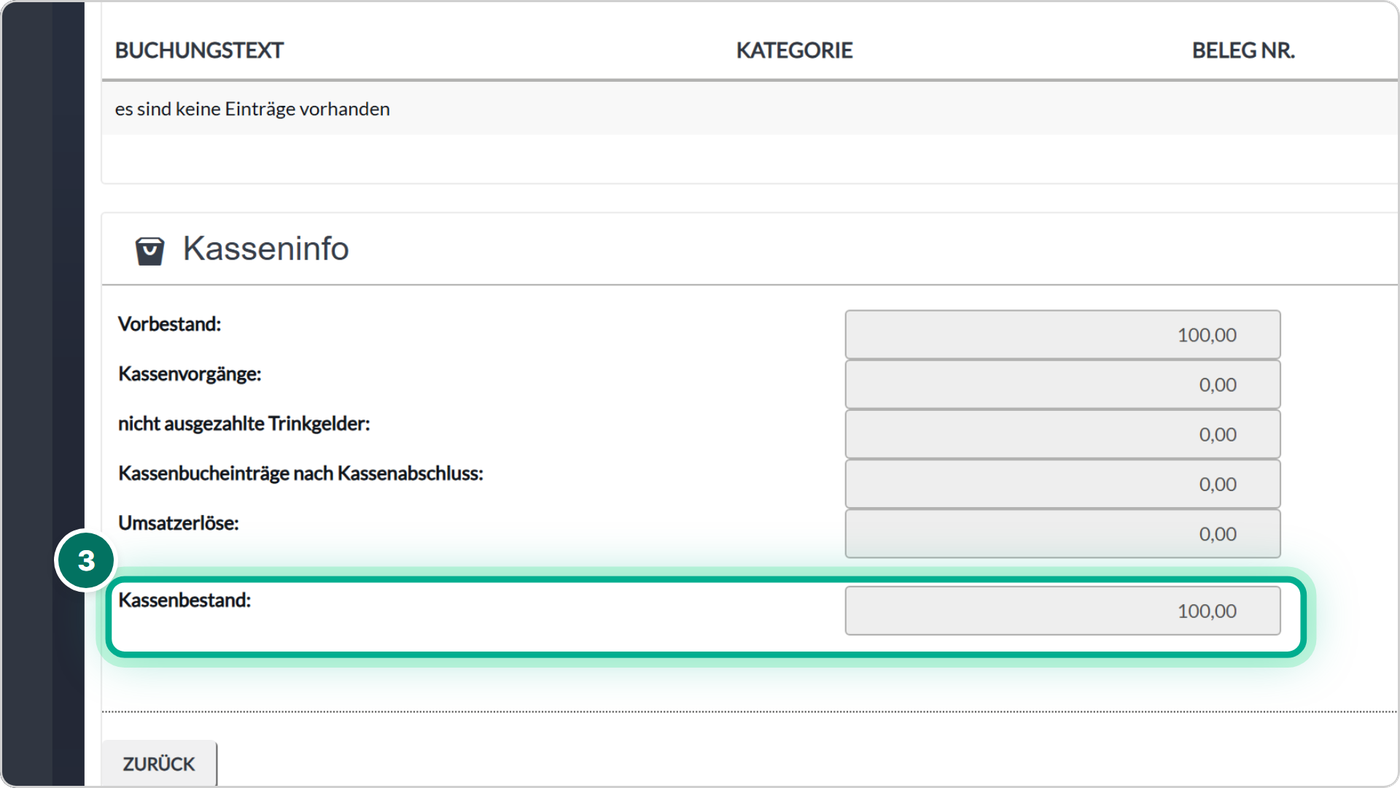
Task: Click the Kasseninfo heading text
Action: (x=266, y=249)
